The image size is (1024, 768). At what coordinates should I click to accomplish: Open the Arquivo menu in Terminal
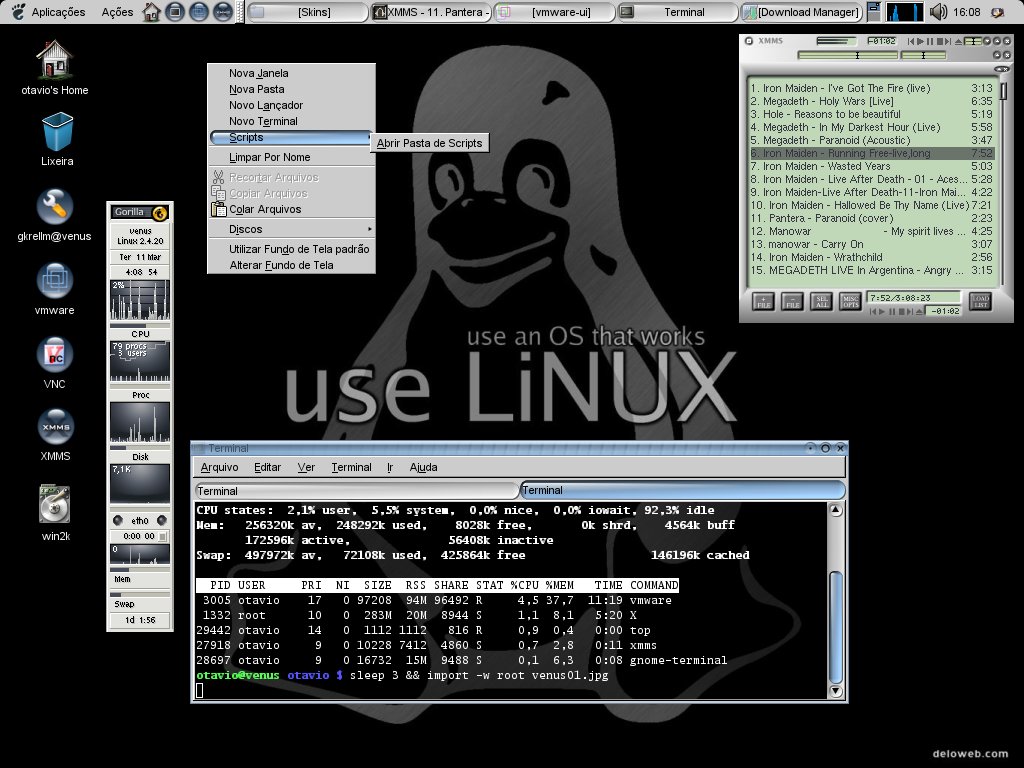click(219, 467)
